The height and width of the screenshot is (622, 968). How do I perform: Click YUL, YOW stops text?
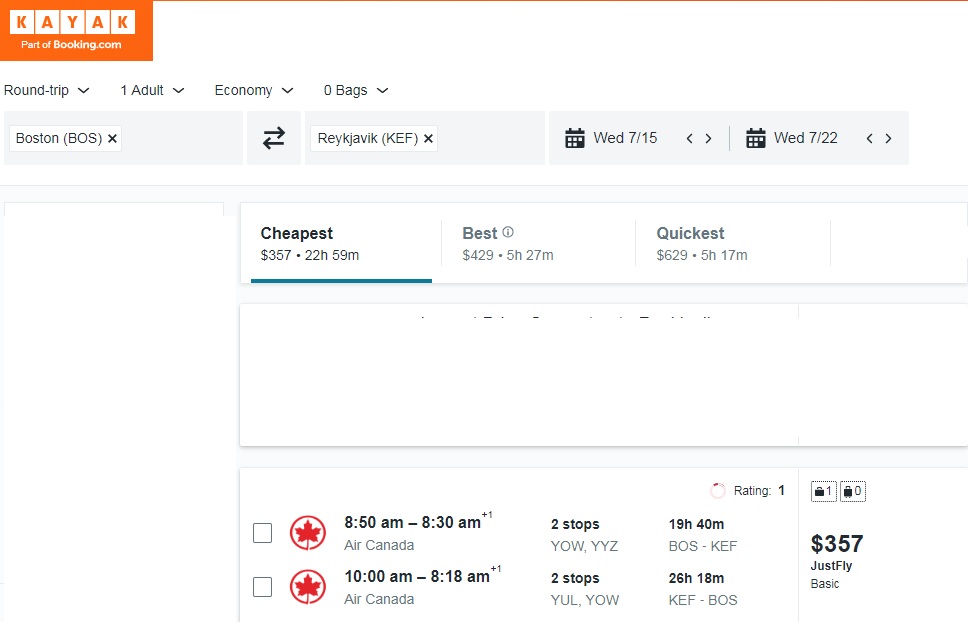(x=585, y=600)
